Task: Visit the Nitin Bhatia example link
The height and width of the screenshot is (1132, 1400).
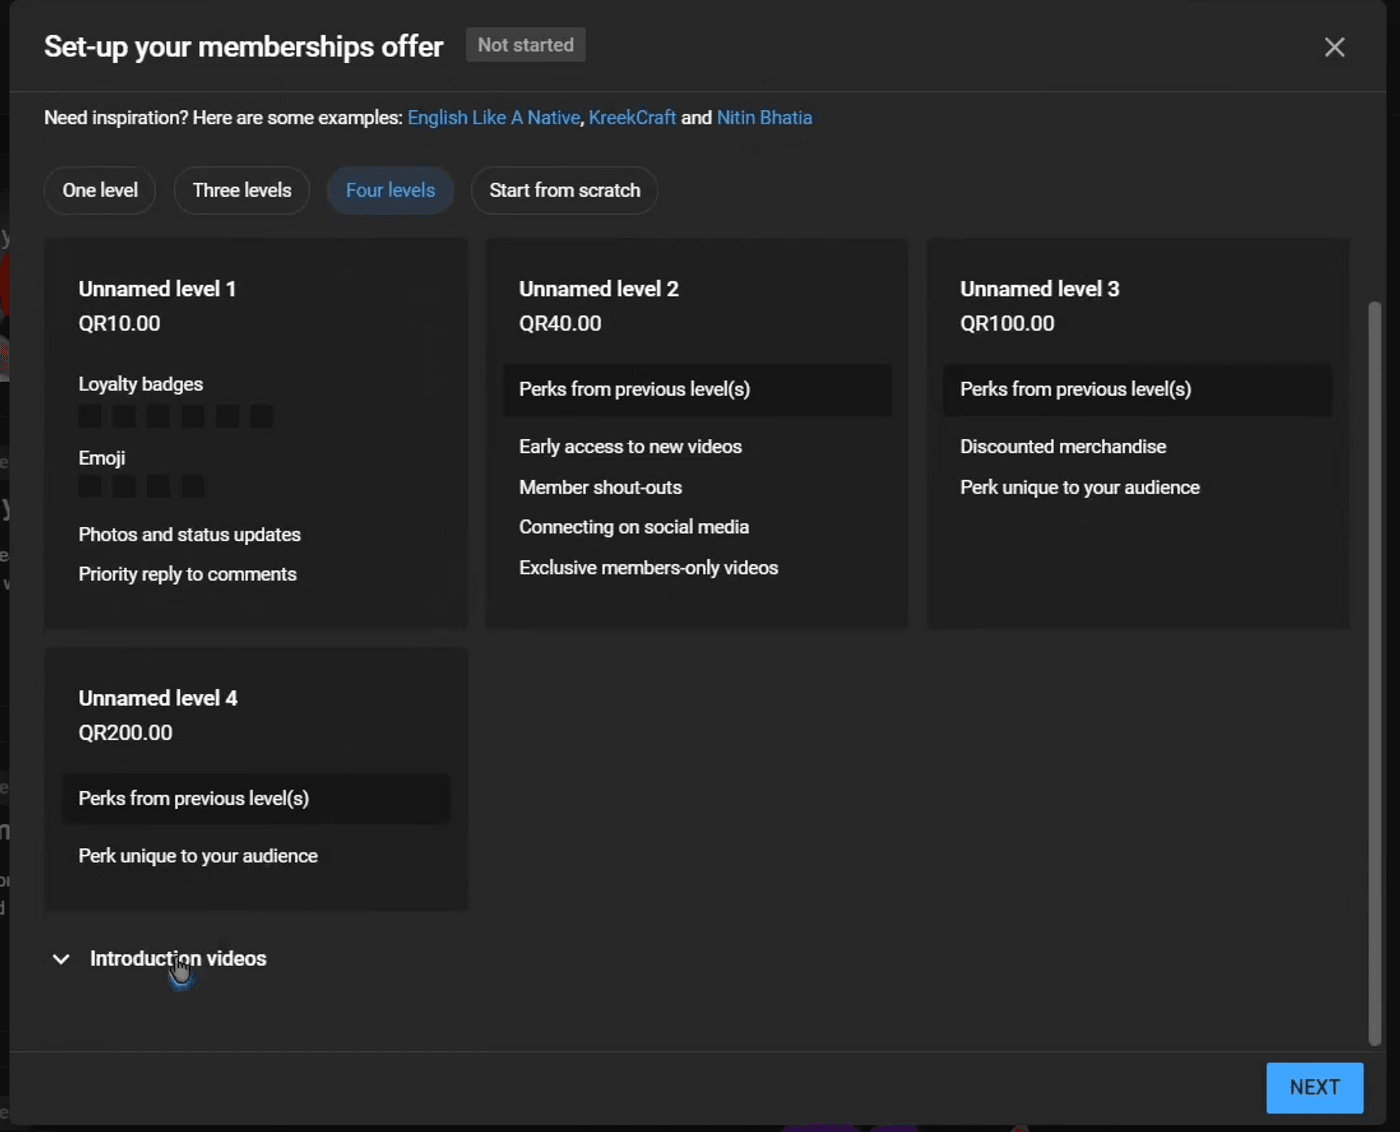Action: click(764, 118)
